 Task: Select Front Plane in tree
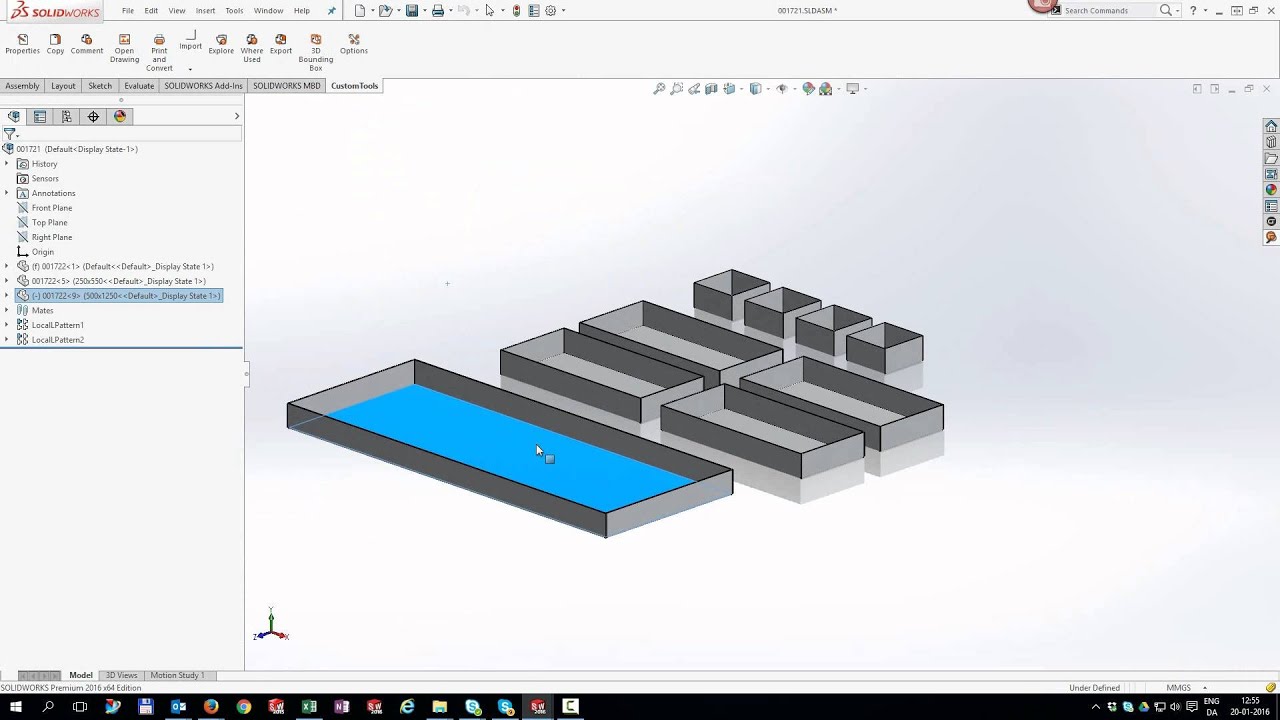51,207
